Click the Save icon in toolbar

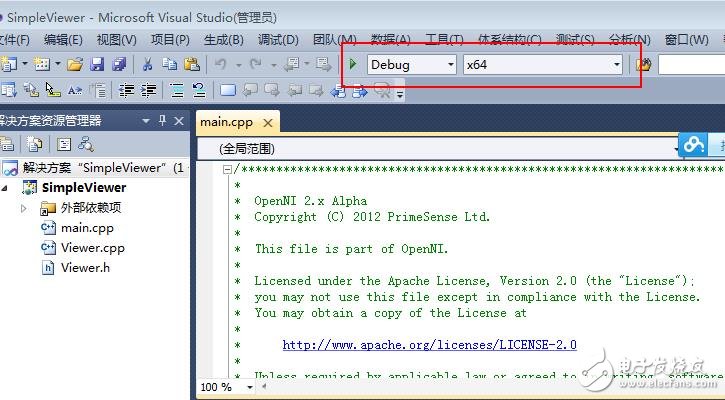[x=97, y=64]
